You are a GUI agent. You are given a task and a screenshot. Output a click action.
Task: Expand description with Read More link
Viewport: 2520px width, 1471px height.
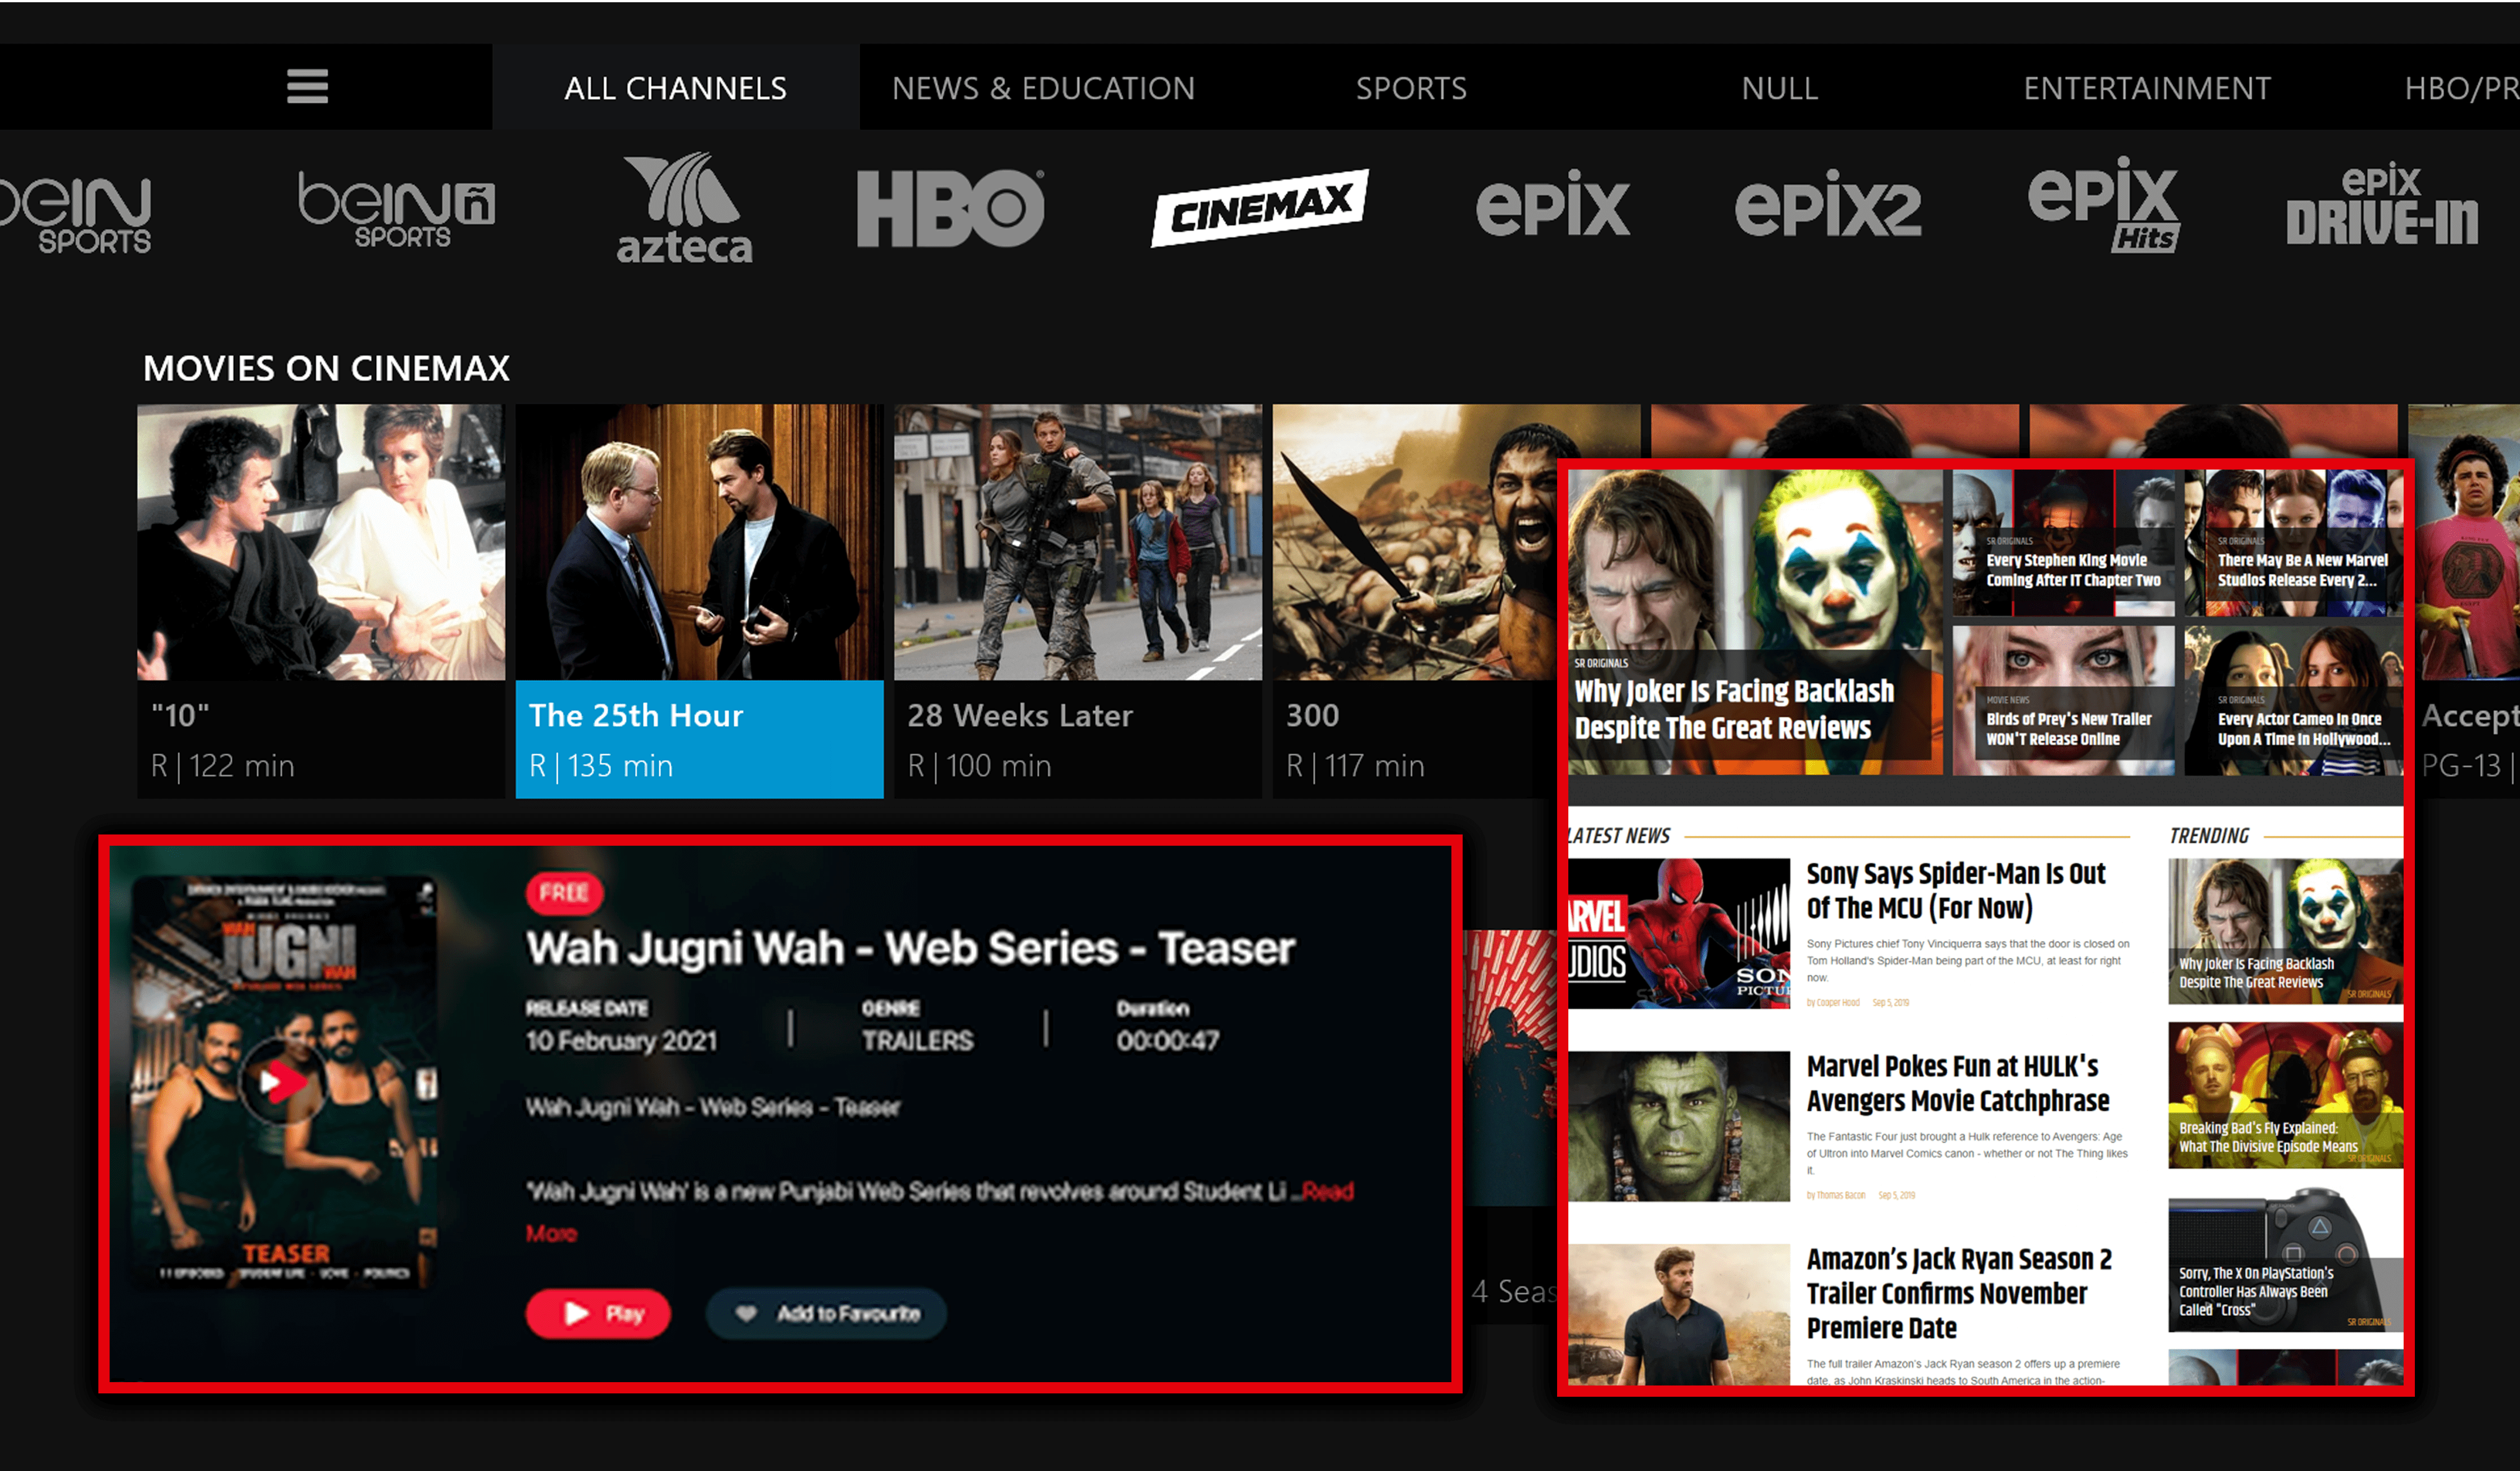(1327, 1191)
